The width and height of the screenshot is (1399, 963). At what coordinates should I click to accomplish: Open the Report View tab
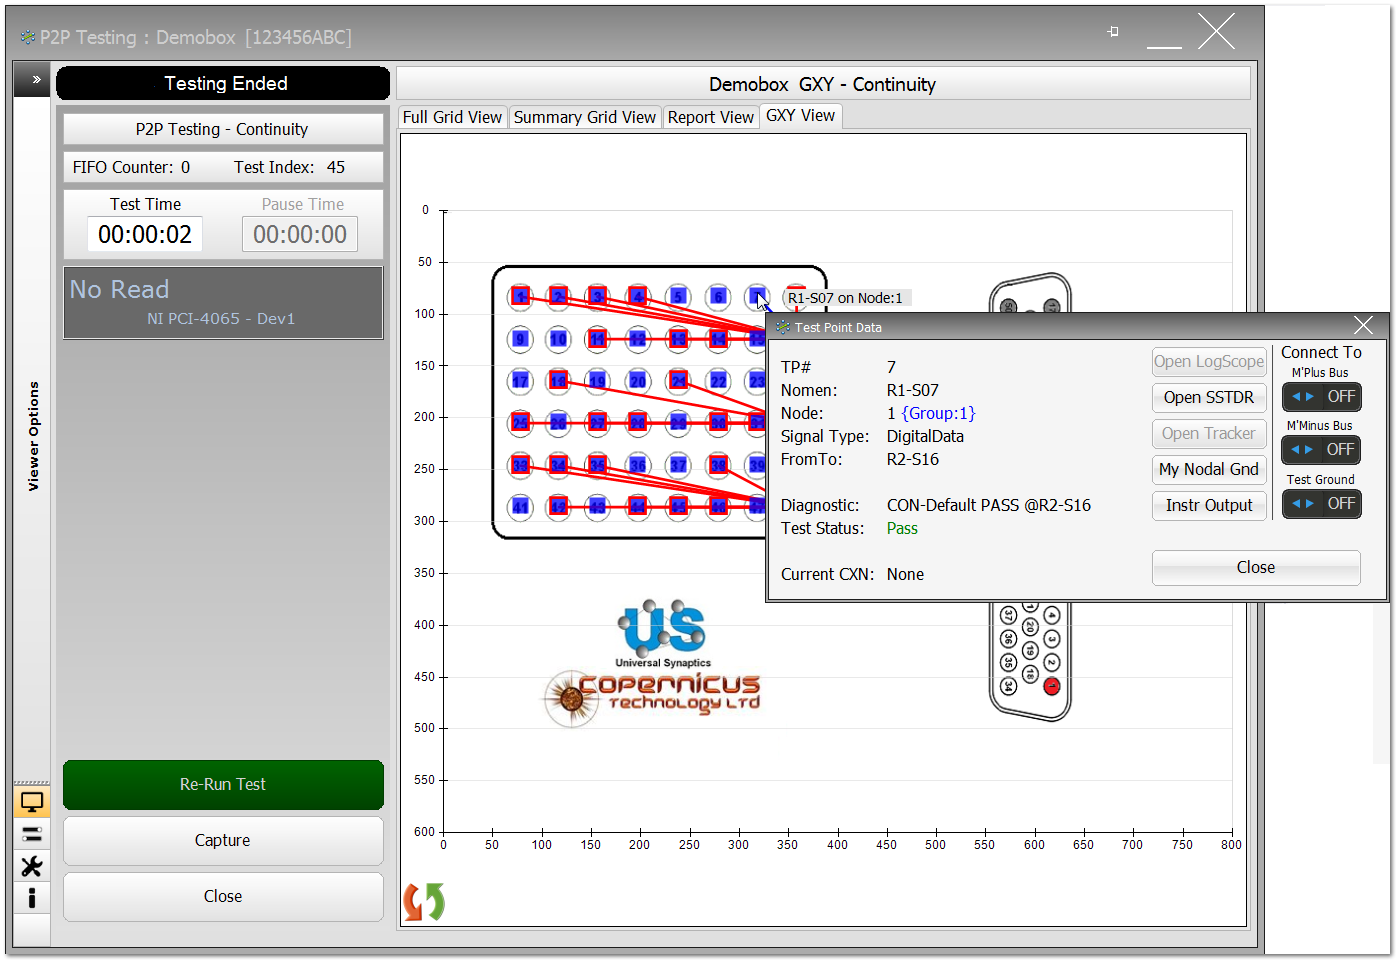[710, 117]
